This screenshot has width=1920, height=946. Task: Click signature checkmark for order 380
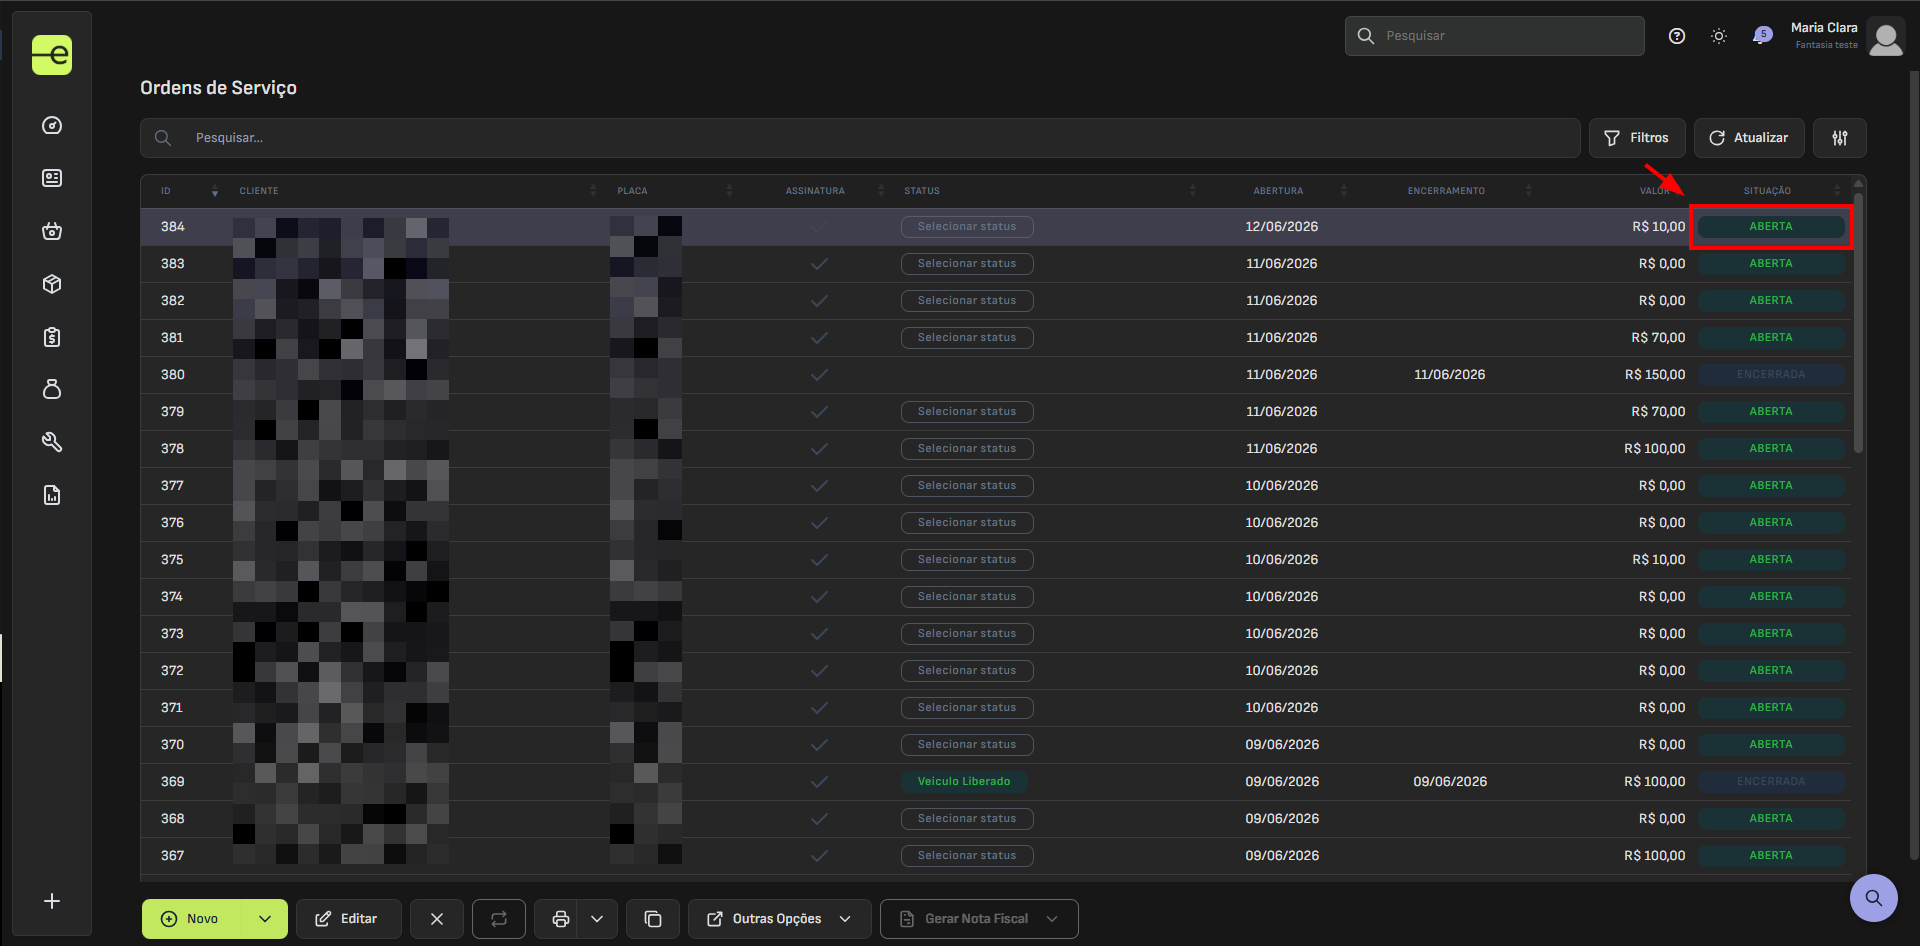tap(819, 375)
